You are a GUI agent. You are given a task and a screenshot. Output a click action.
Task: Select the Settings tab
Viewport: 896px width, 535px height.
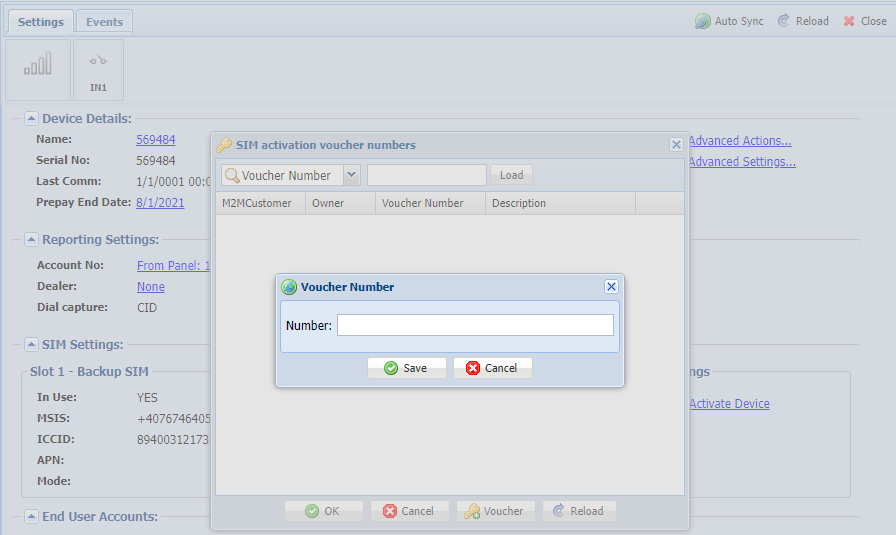click(41, 22)
